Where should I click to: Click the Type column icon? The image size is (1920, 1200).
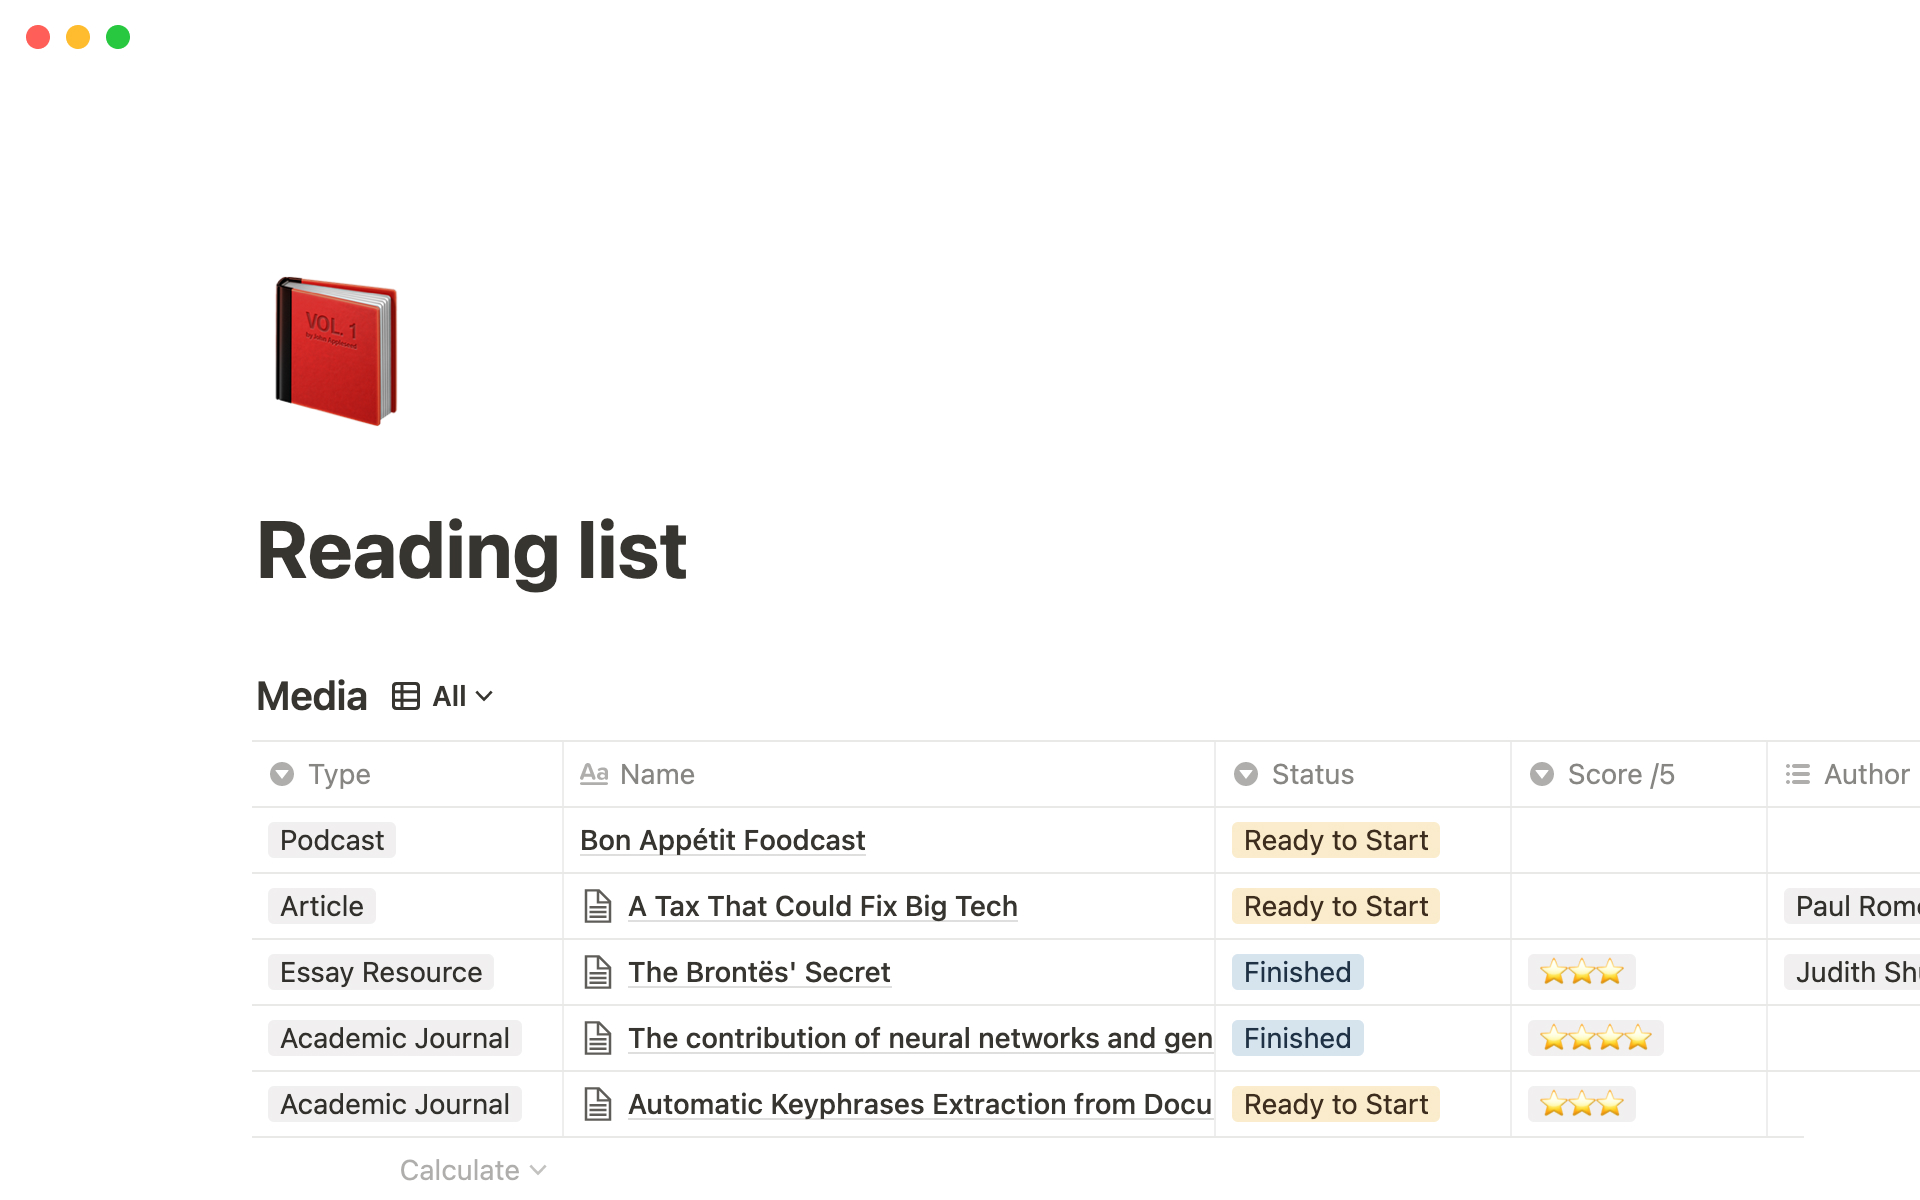(282, 774)
